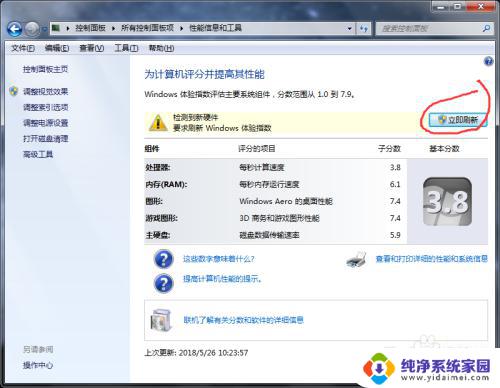Image resolution: width=500 pixels, height=388 pixels.
Task: Click the 立即刷新 button
Action: pos(458,120)
